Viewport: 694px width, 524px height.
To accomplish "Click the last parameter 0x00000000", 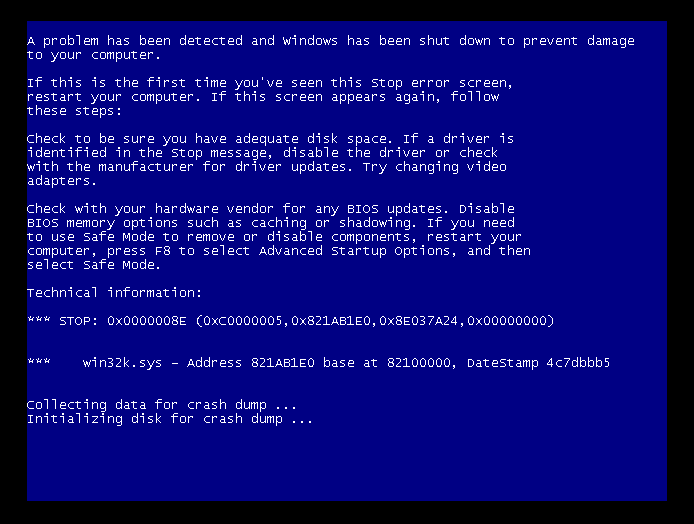I will click(506, 320).
